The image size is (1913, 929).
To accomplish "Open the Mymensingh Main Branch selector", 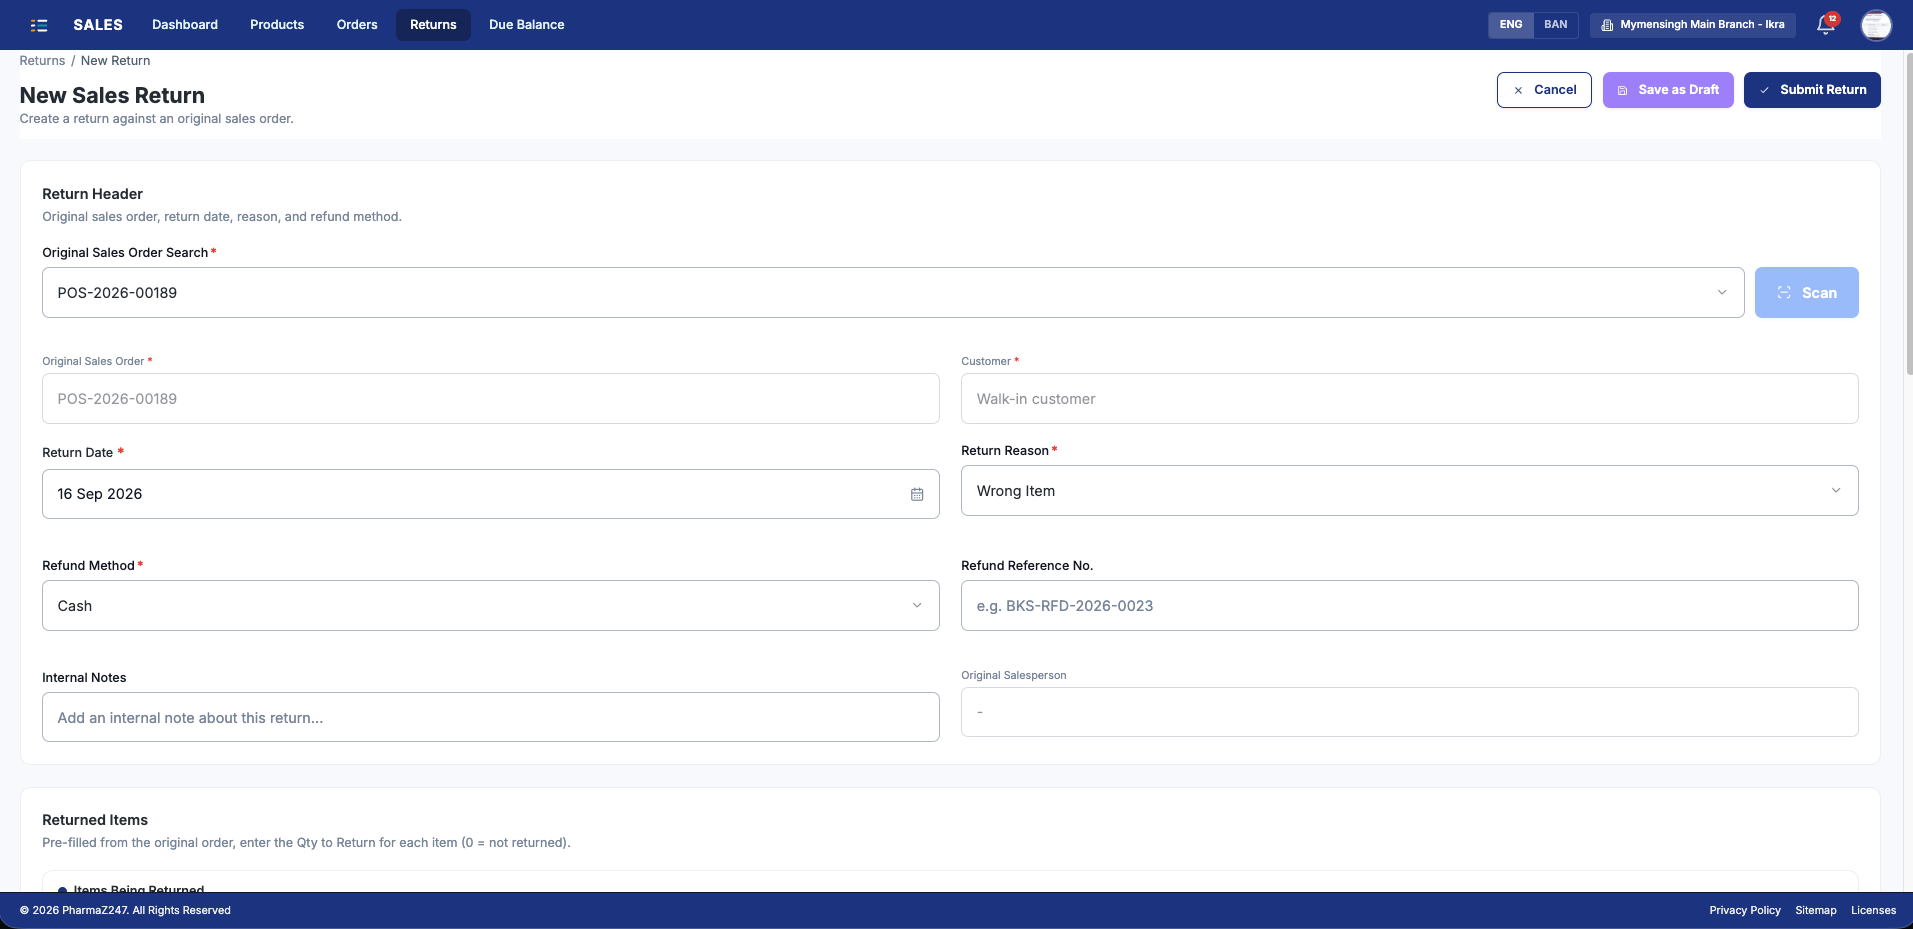I will click(x=1693, y=25).
